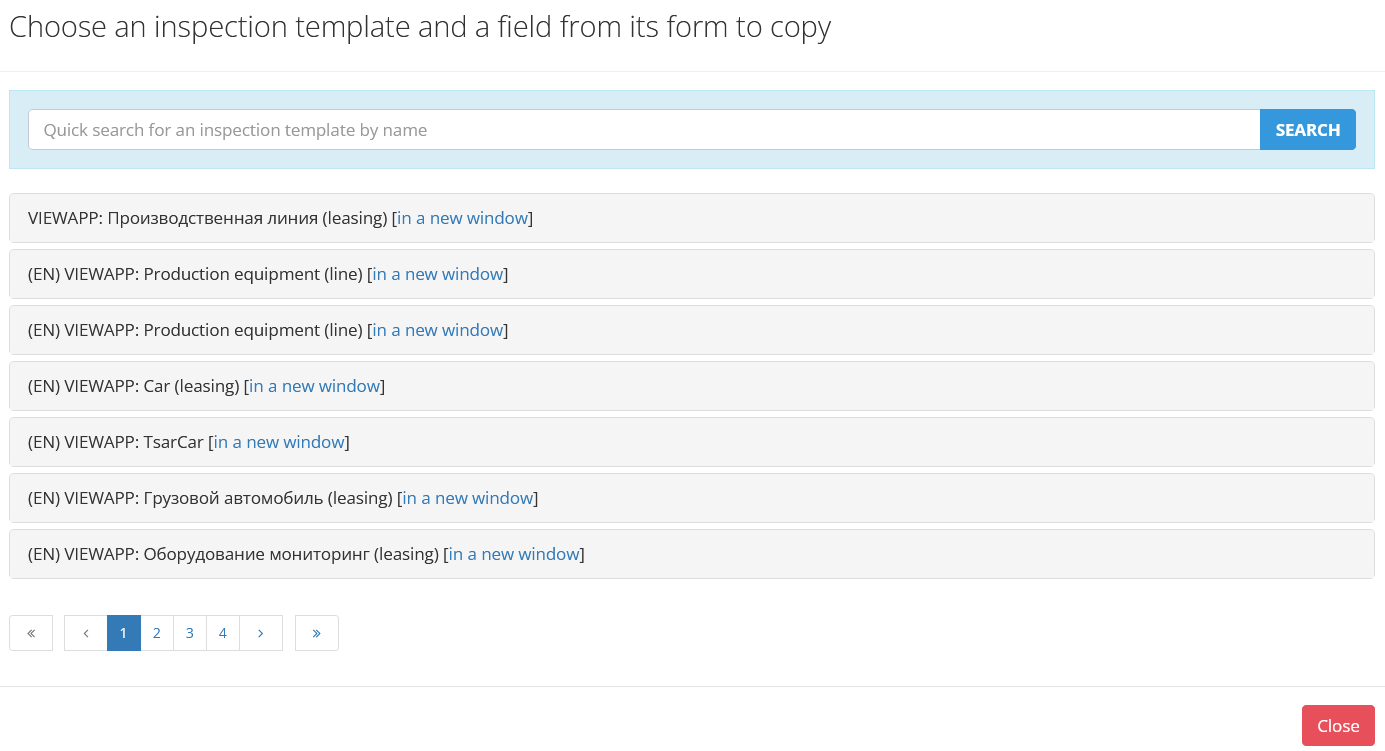
Task: Go to next page arrow
Action: (x=260, y=633)
